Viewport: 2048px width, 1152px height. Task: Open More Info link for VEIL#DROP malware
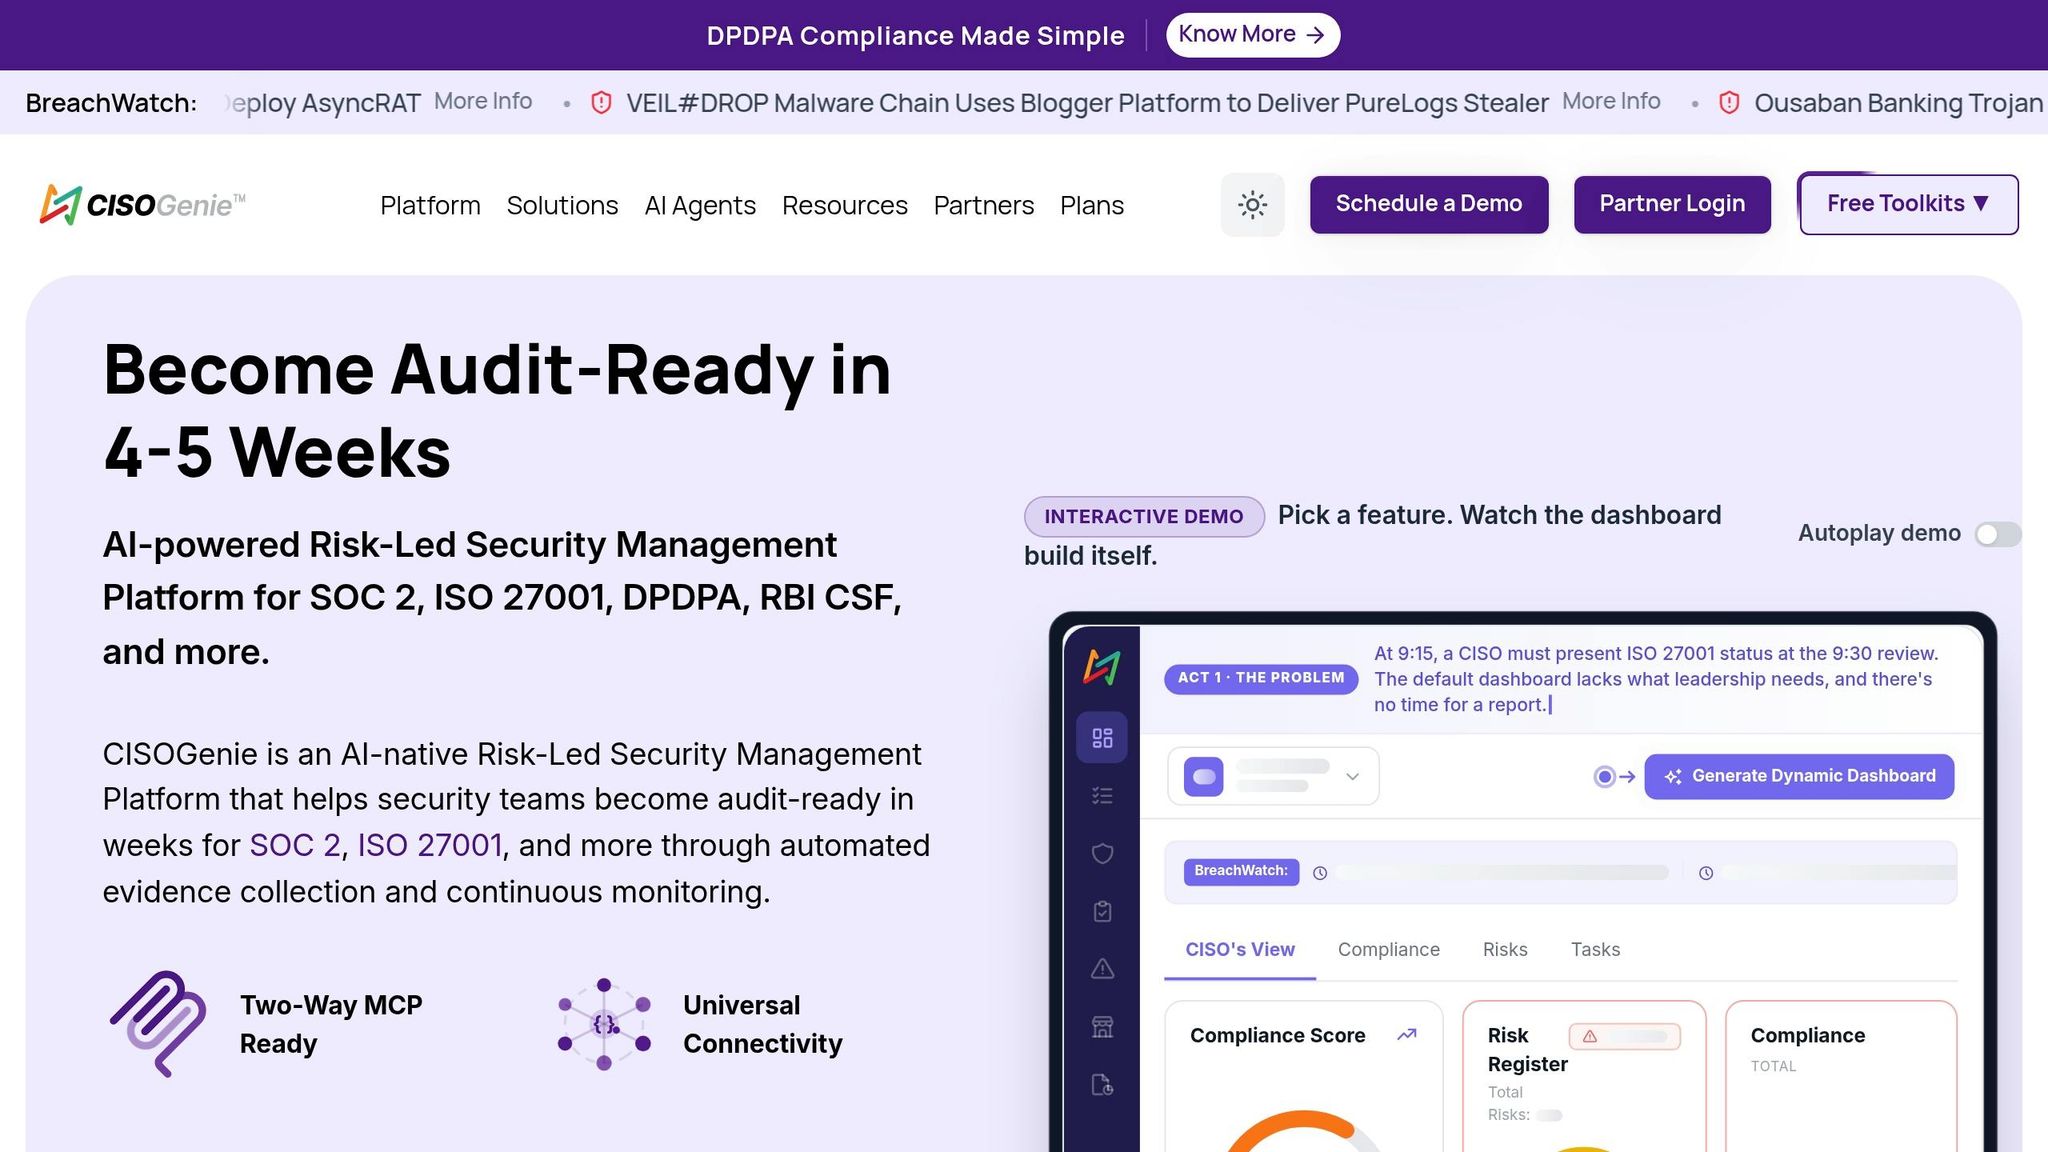1611,102
